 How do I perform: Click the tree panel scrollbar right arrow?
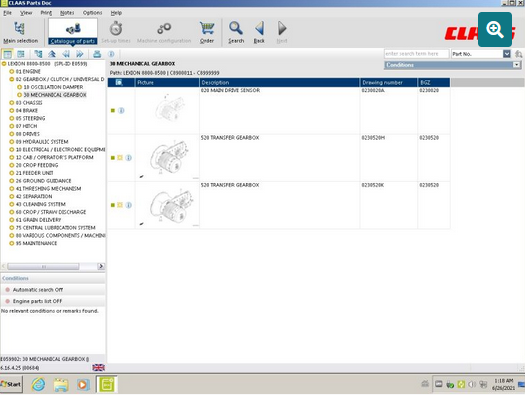(x=100, y=266)
